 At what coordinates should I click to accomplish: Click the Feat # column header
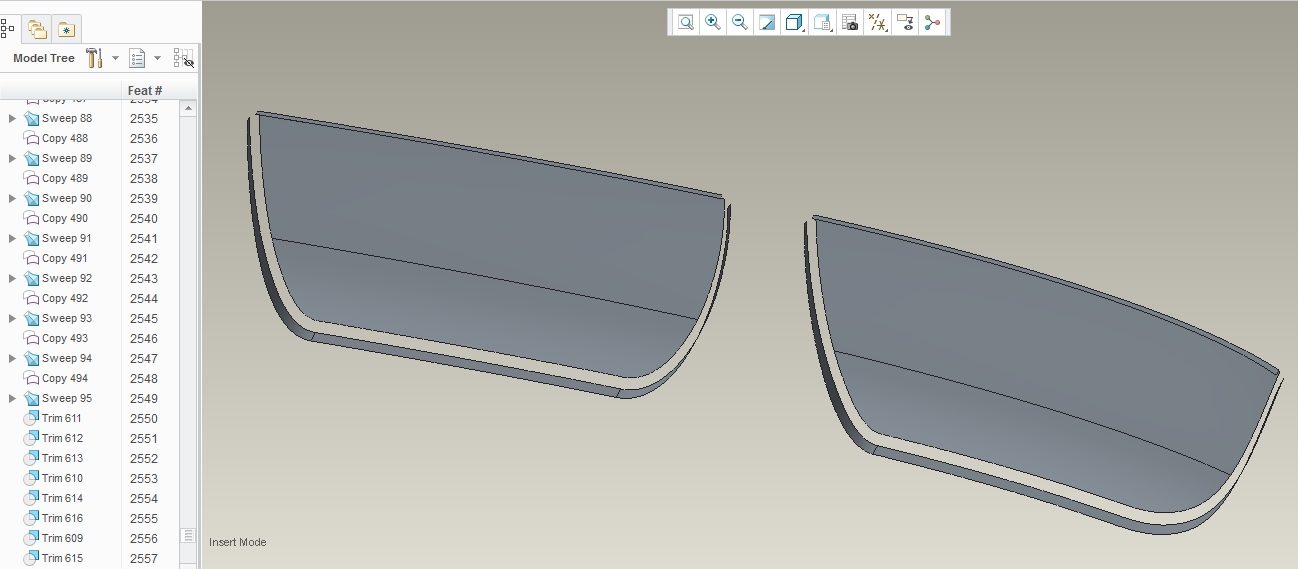tap(145, 90)
